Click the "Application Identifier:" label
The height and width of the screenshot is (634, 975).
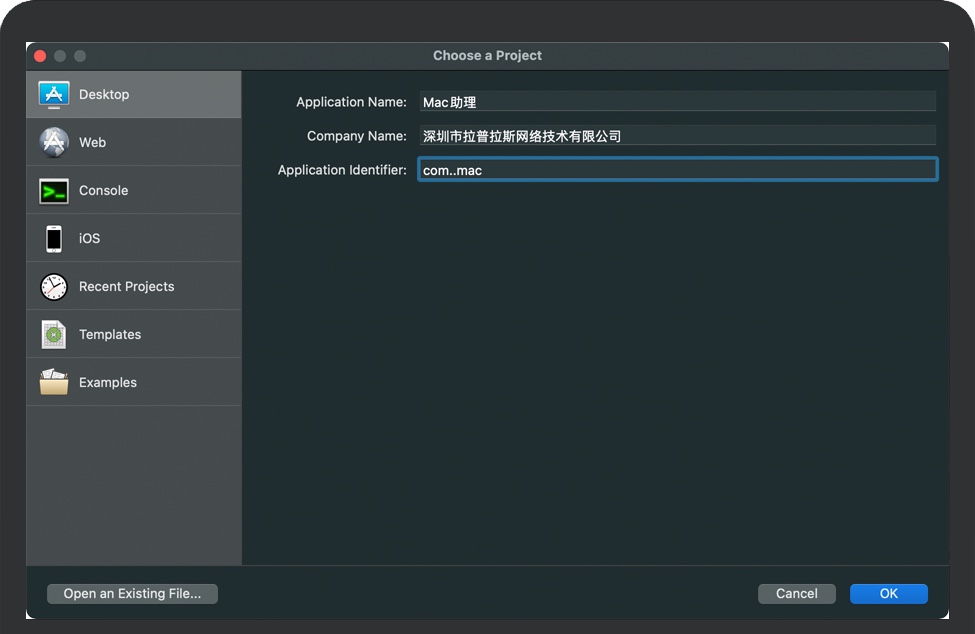(x=342, y=170)
